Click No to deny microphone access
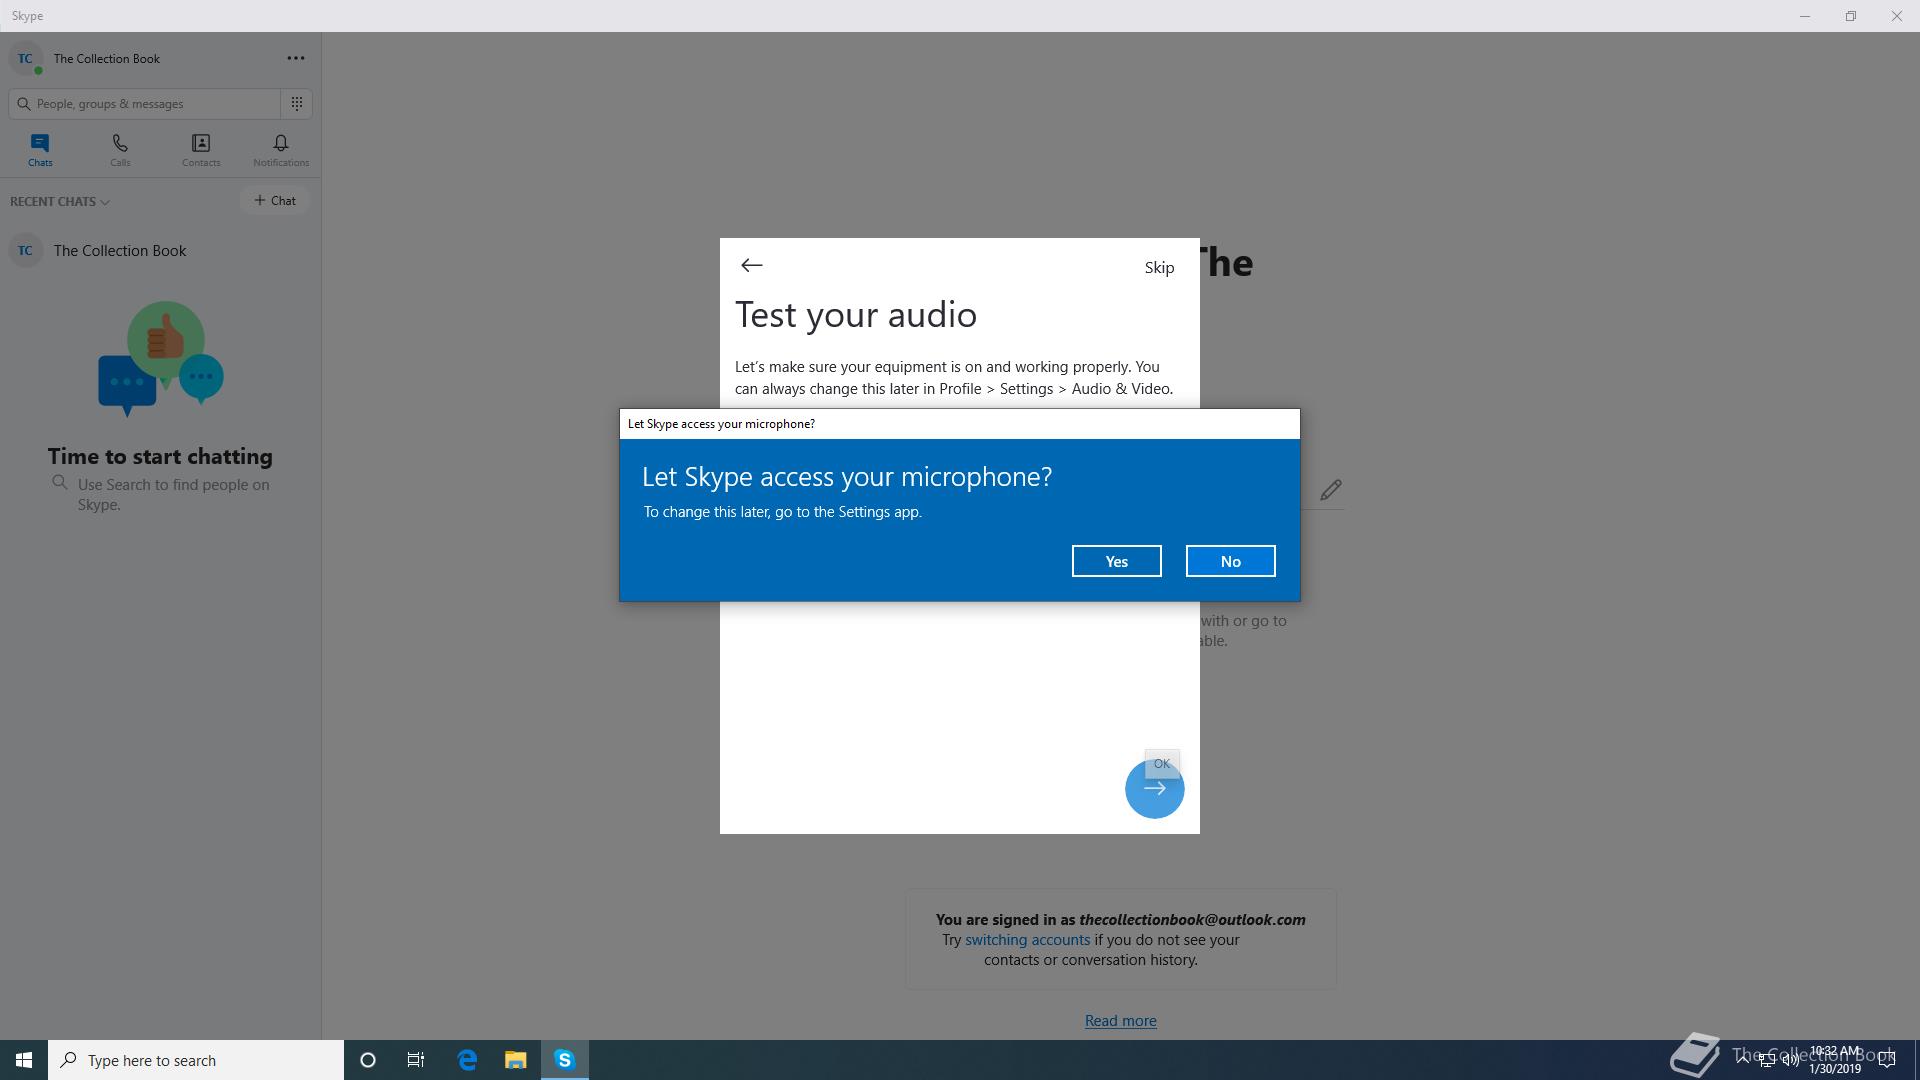 [x=1230, y=561]
